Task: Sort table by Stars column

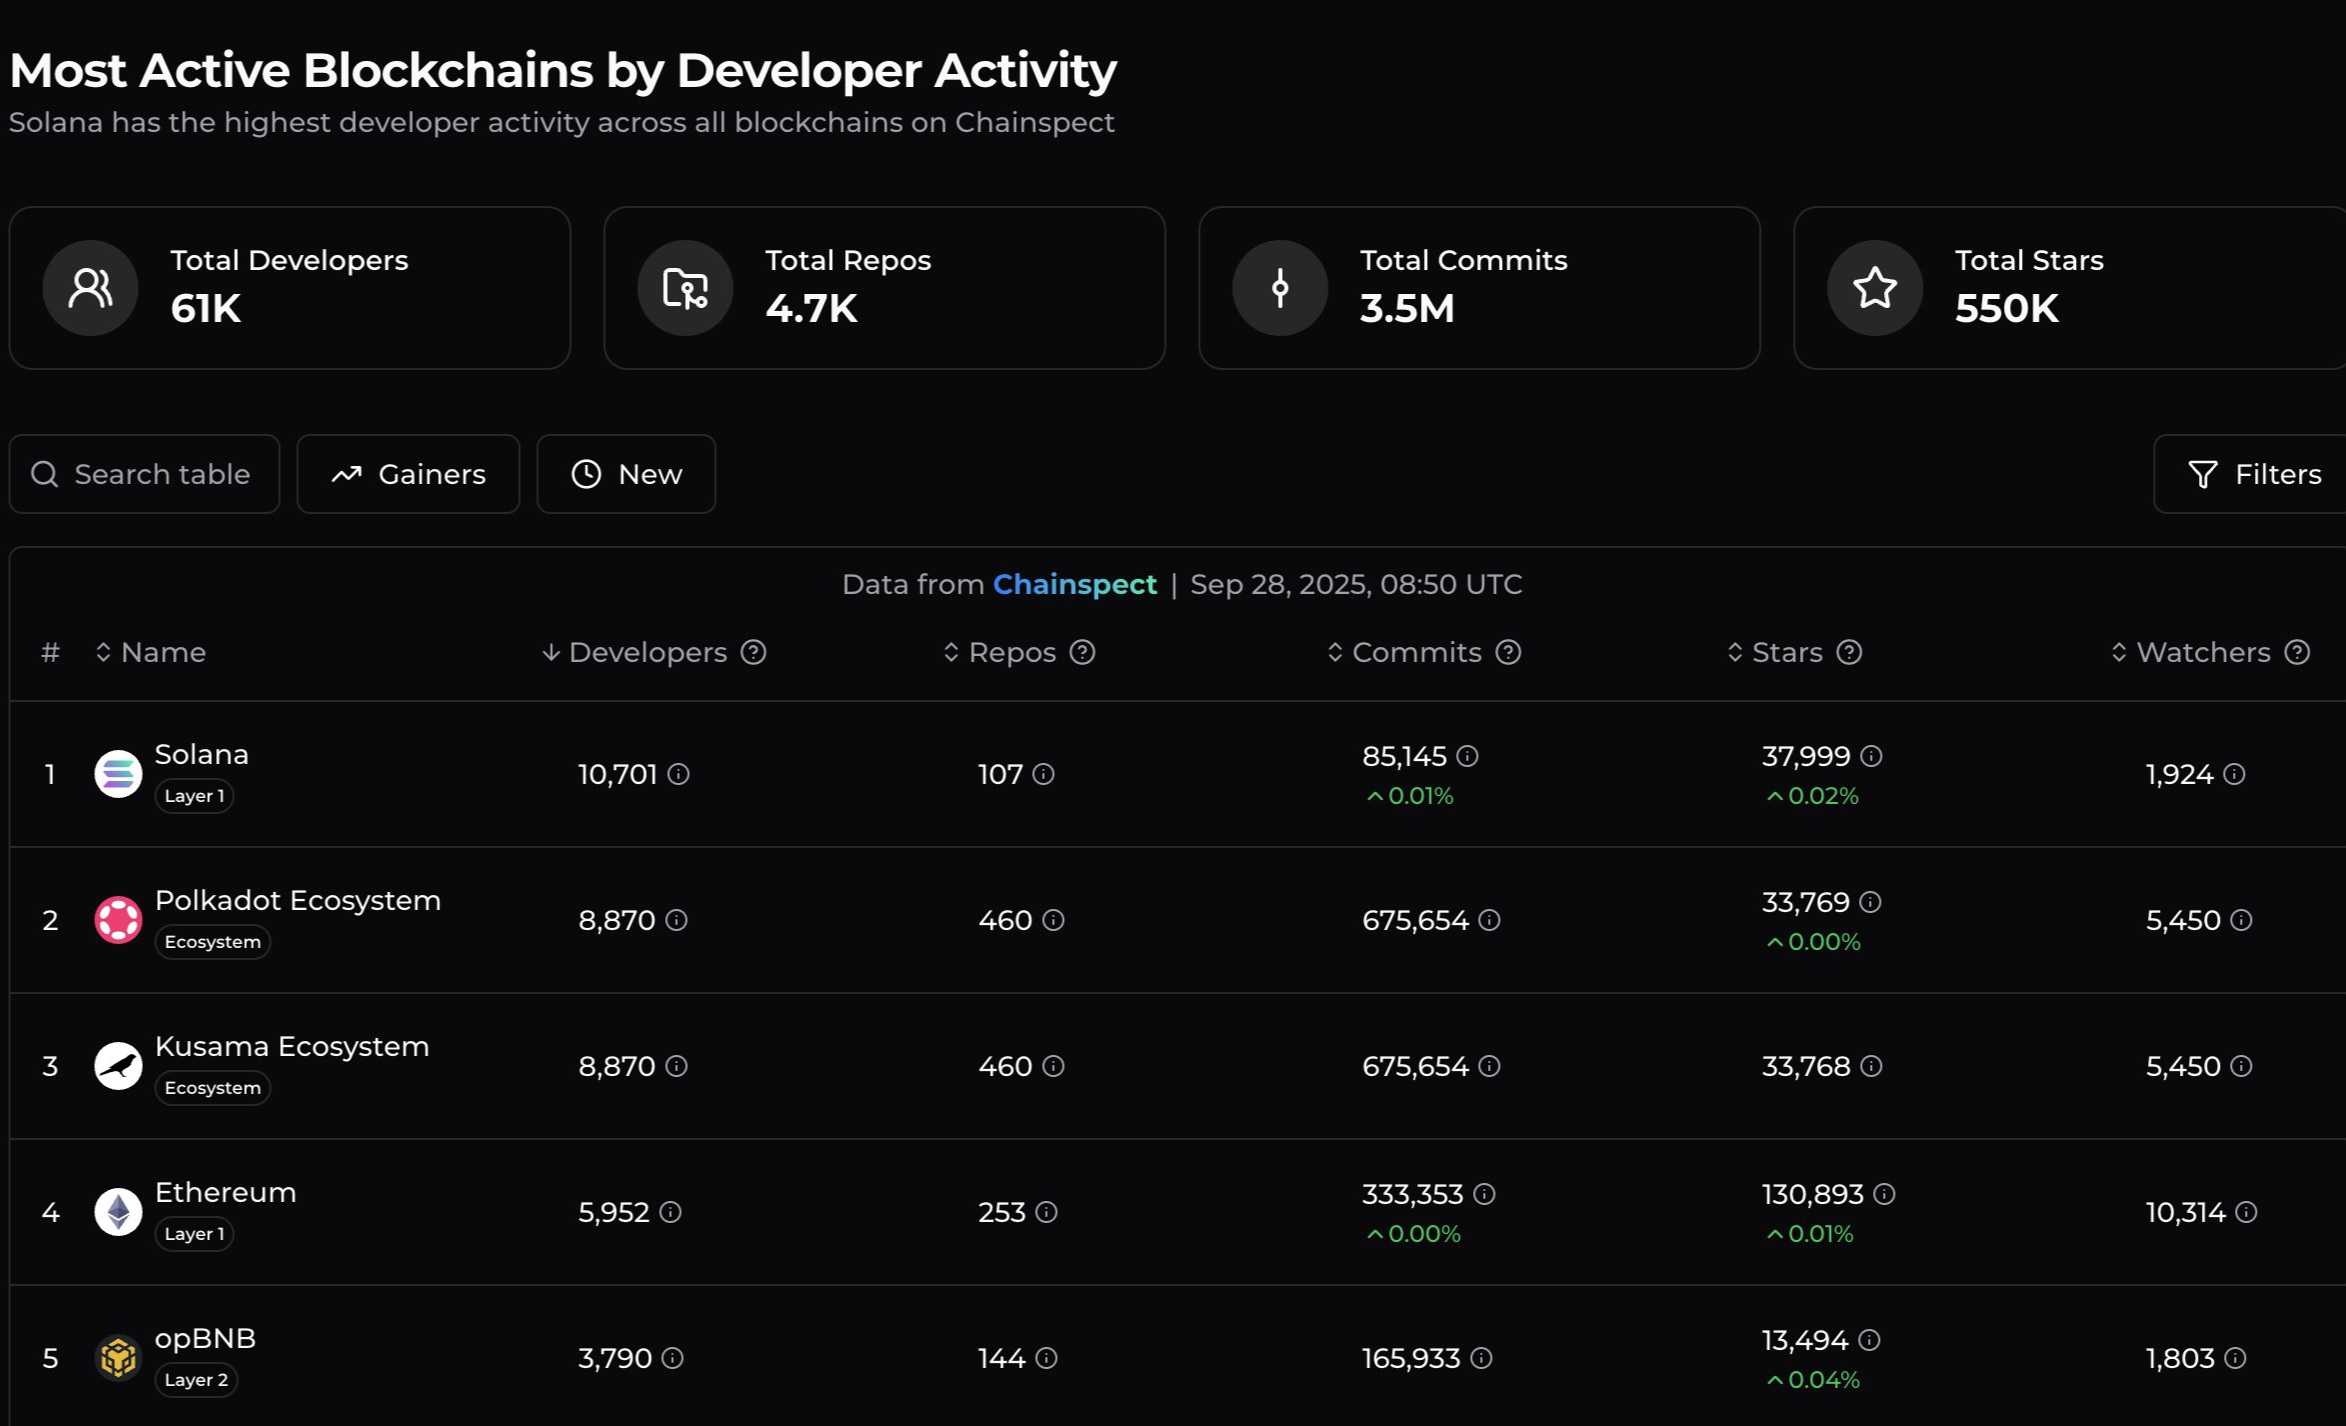Action: click(x=1786, y=653)
